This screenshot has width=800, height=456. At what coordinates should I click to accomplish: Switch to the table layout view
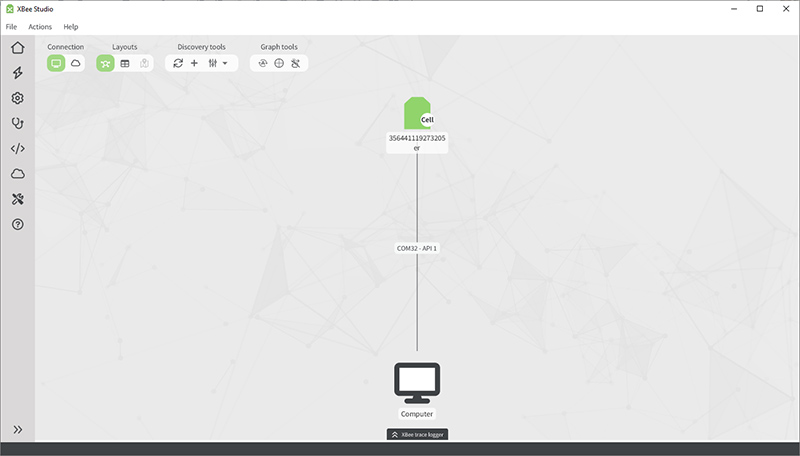[x=125, y=63]
